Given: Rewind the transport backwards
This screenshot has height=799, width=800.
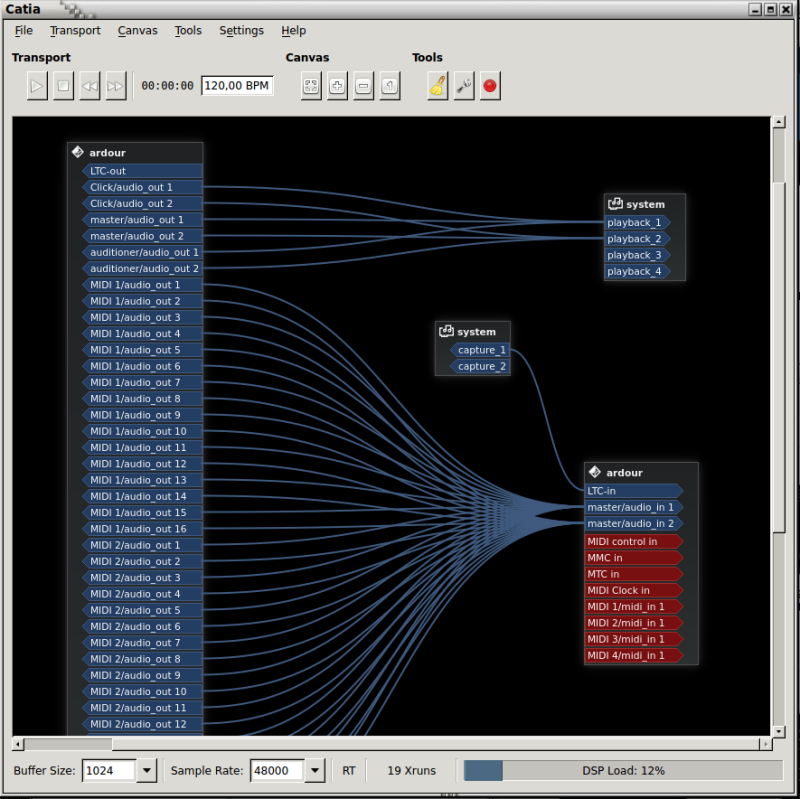Looking at the screenshot, I should pyautogui.click(x=90, y=86).
